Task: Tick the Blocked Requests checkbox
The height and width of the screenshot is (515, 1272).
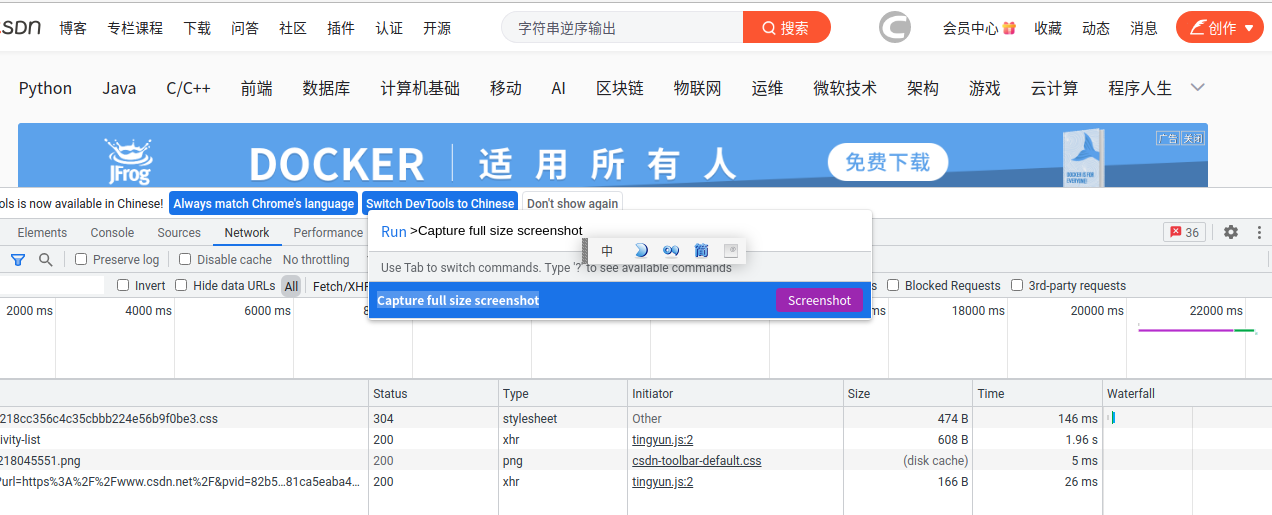Action: pos(893,285)
